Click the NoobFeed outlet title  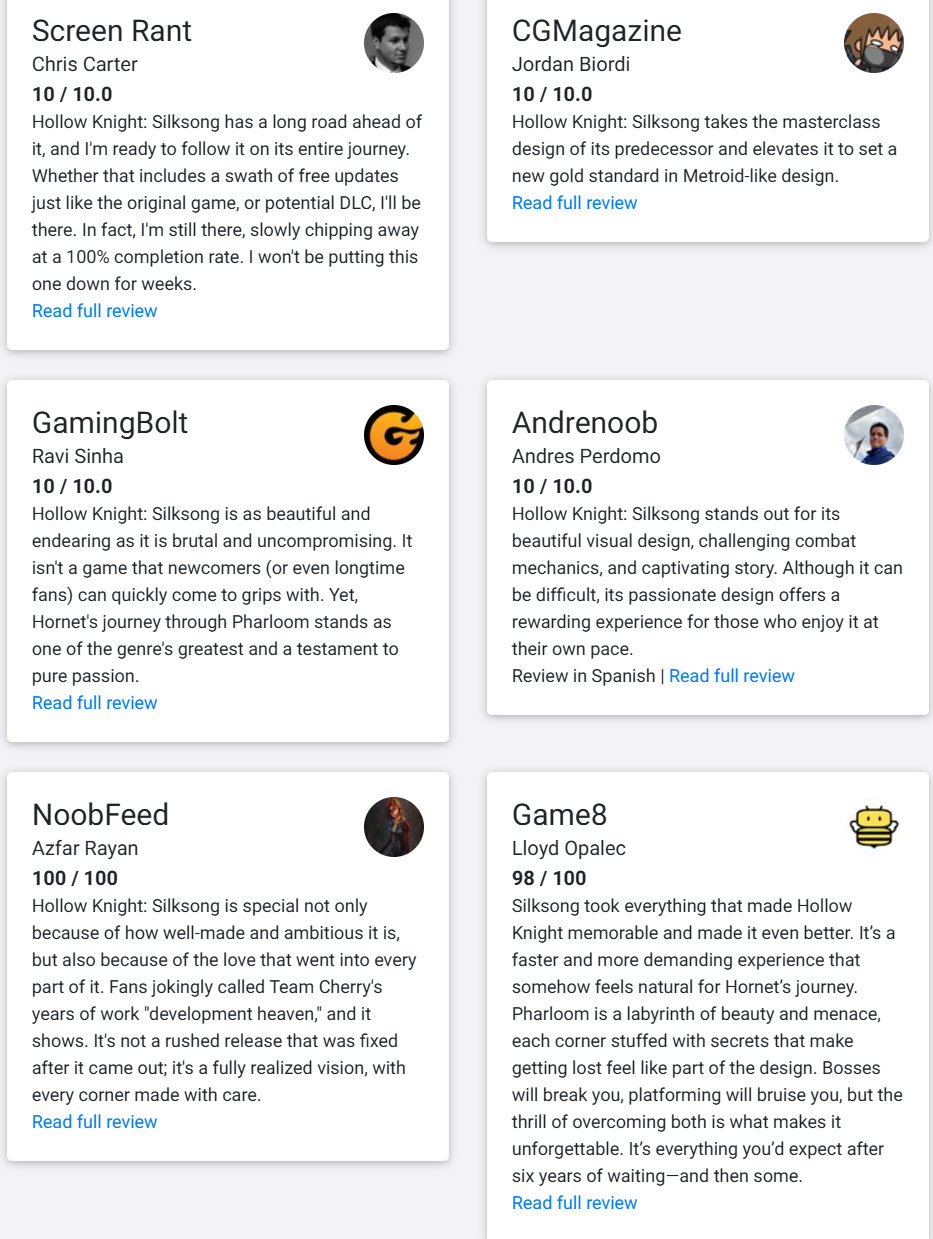[100, 815]
